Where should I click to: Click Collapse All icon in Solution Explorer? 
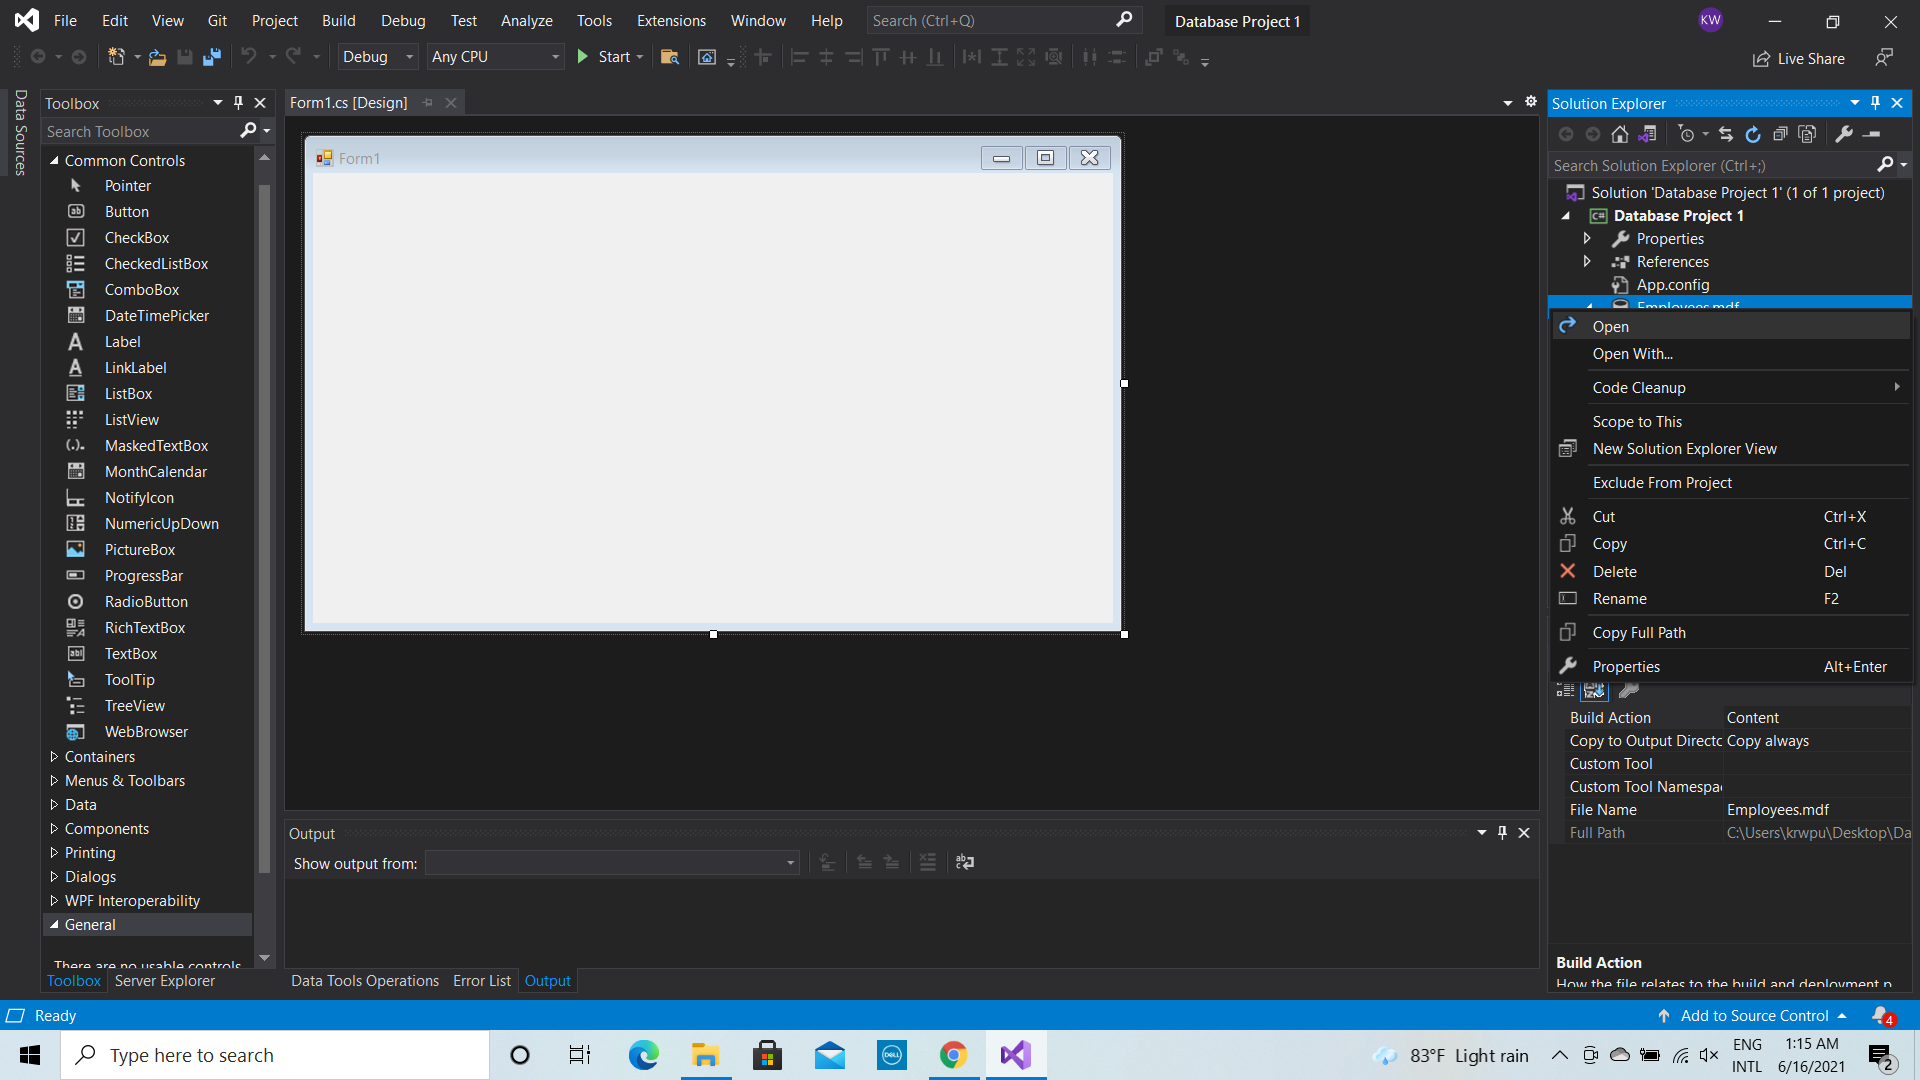tap(1780, 134)
